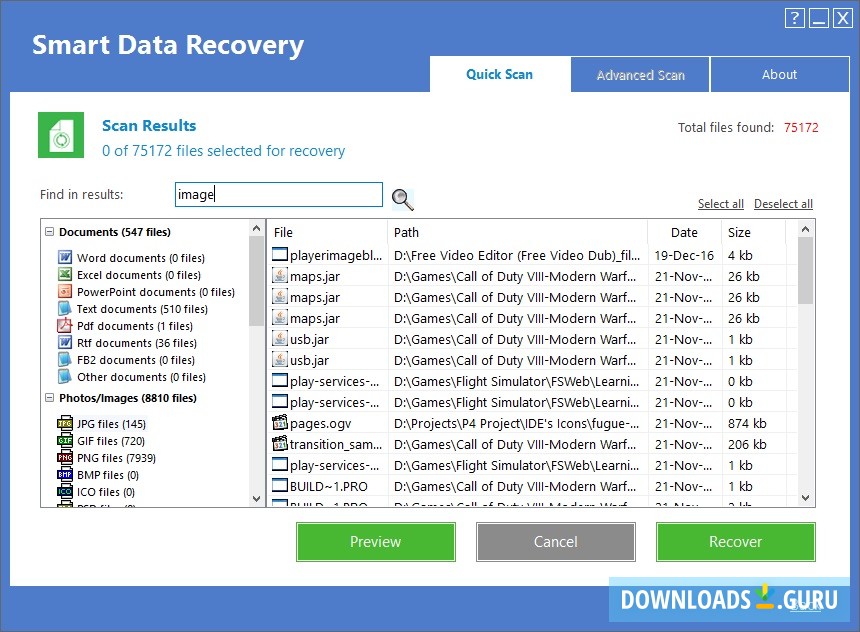The image size is (860, 632).
Task: Click the BUILD~1.PRO file icon
Action: [x=280, y=486]
